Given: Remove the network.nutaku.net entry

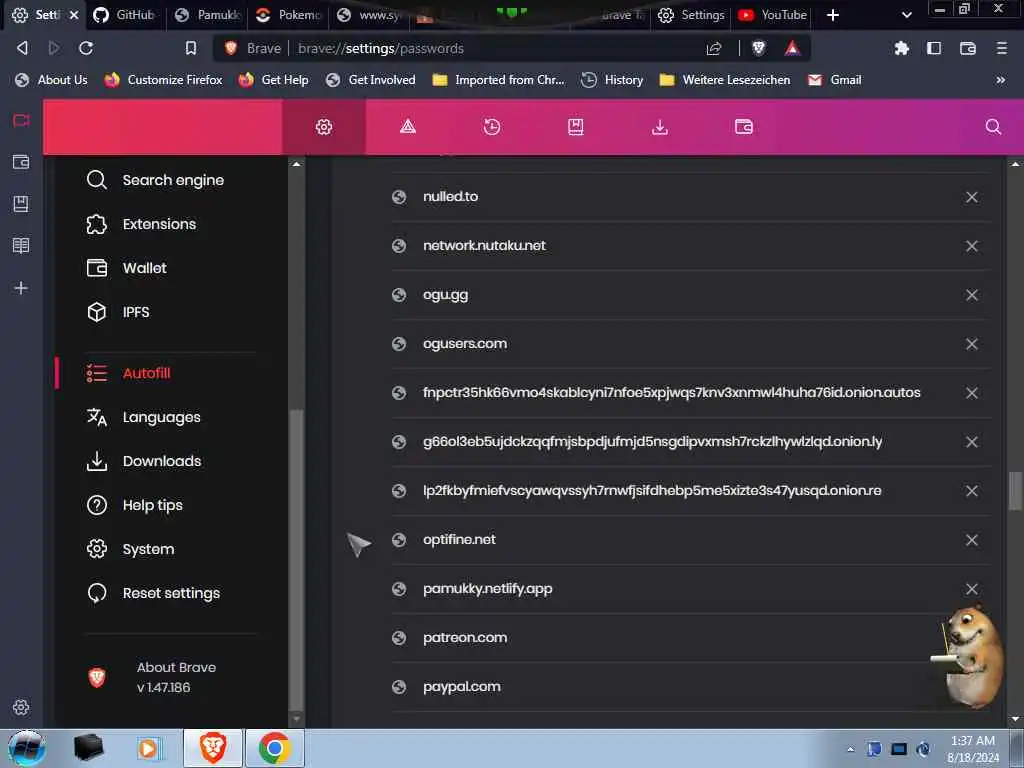Looking at the screenshot, I should (972, 246).
